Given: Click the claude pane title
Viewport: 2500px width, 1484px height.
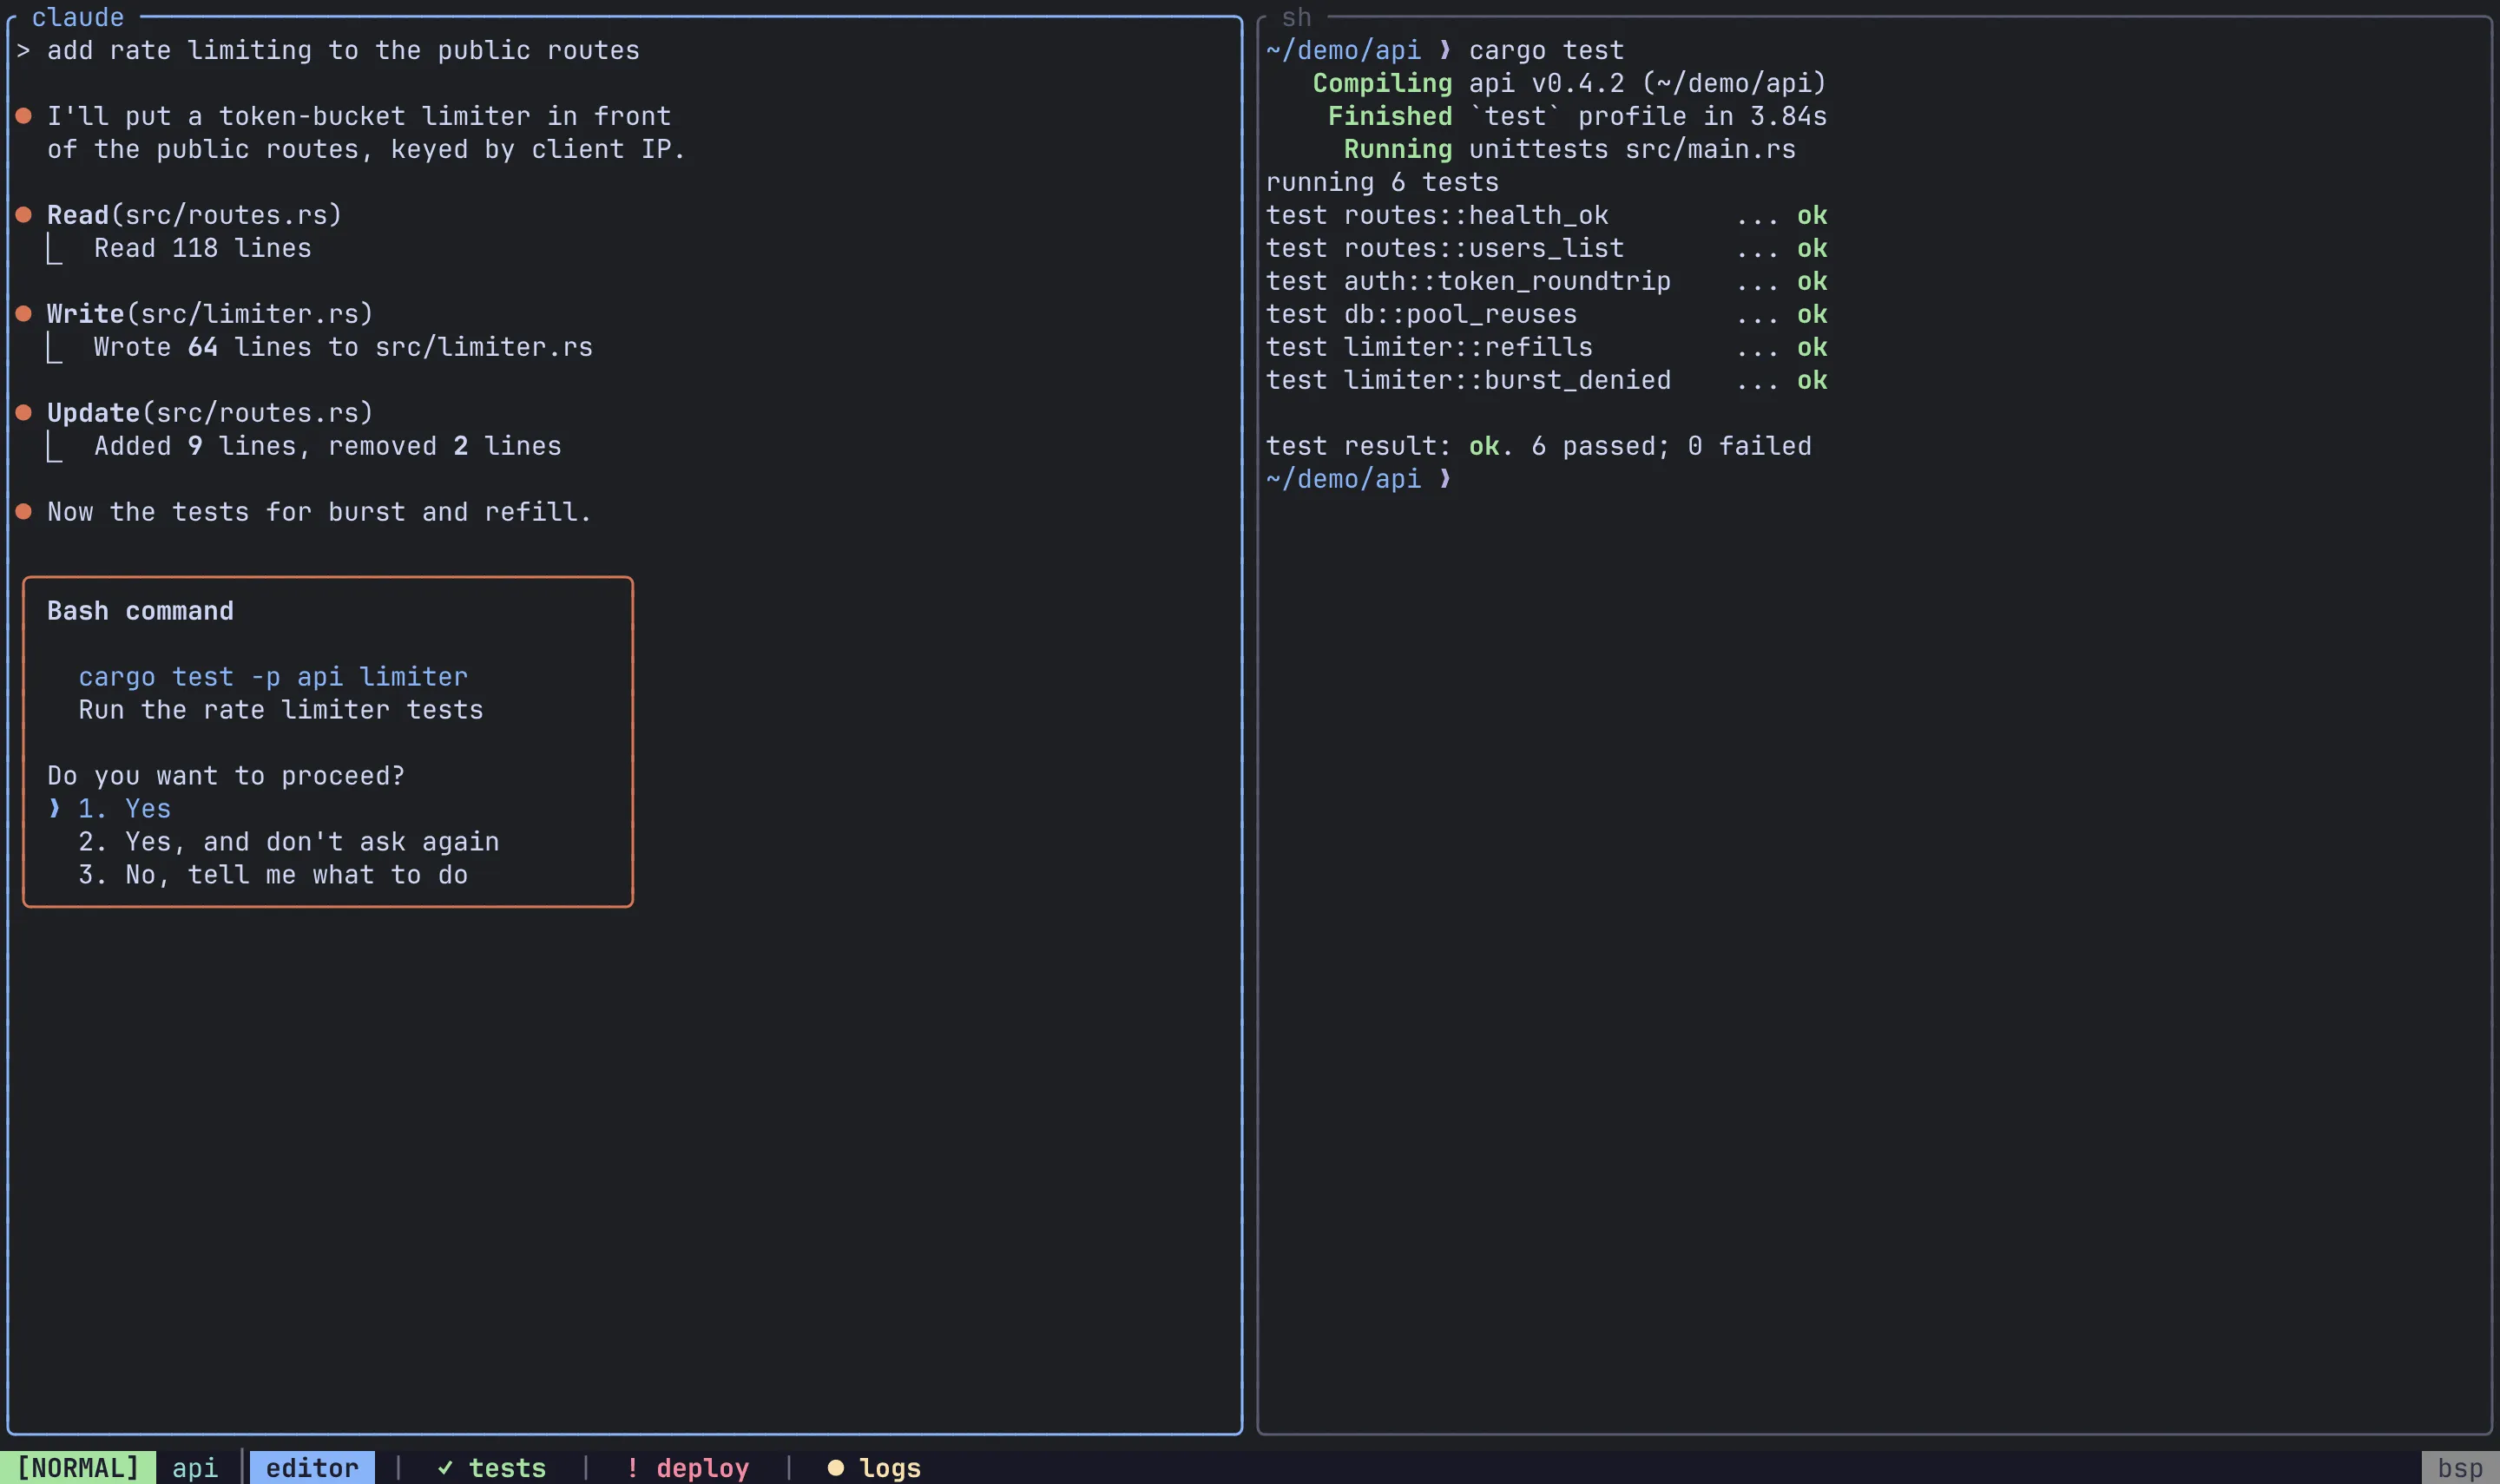Looking at the screenshot, I should (x=78, y=17).
